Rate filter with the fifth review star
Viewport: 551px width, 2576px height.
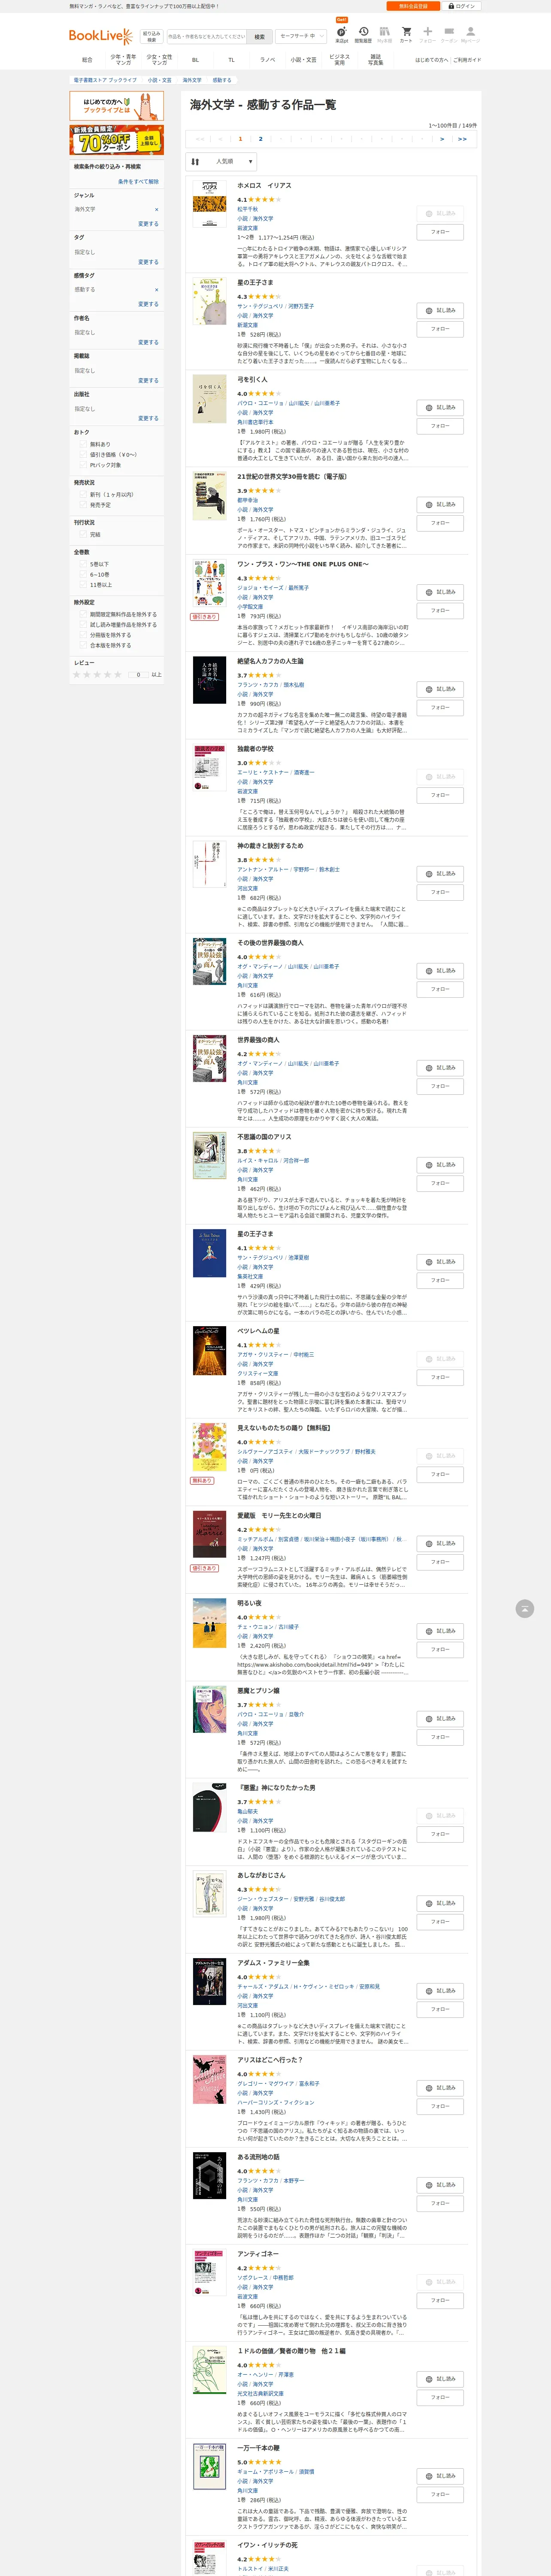pyautogui.click(x=118, y=674)
